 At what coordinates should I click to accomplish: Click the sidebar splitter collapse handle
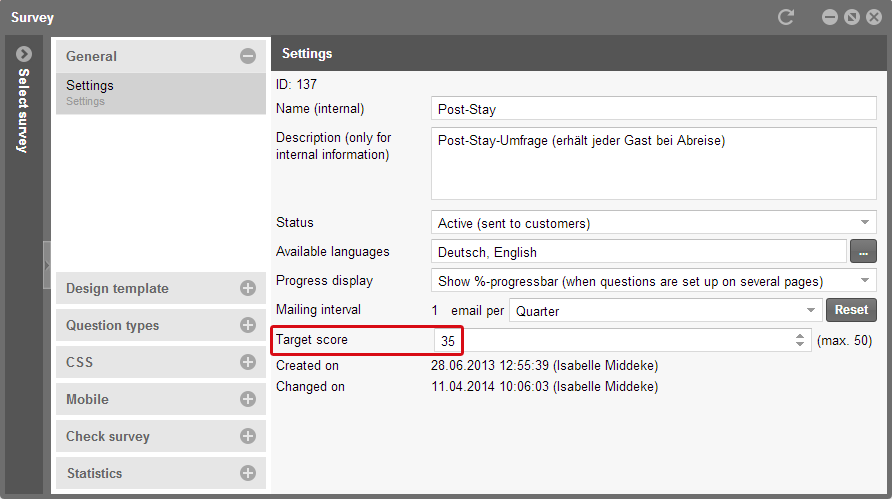tap(47, 265)
